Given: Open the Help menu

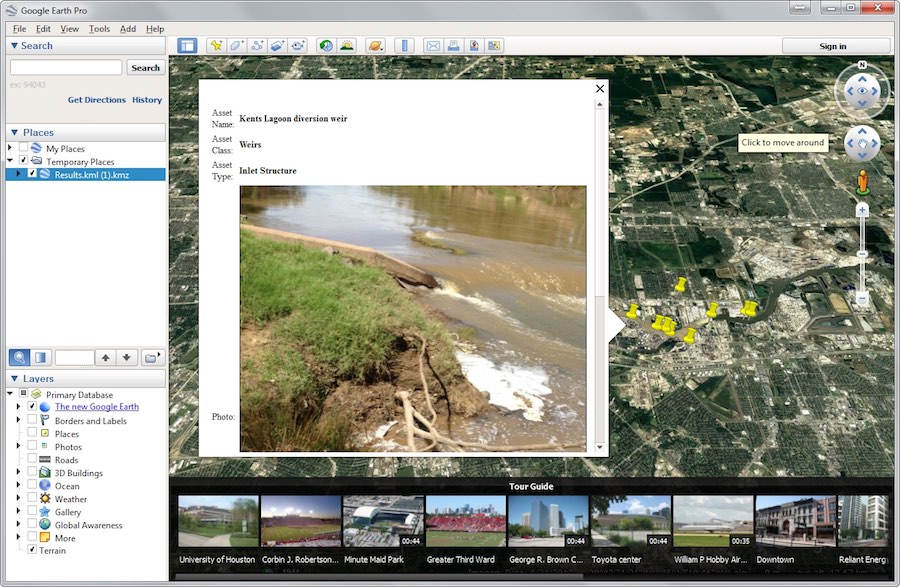Looking at the screenshot, I should (155, 29).
